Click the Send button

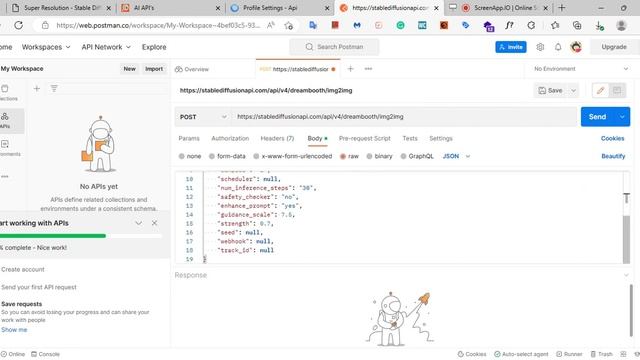coord(597,117)
